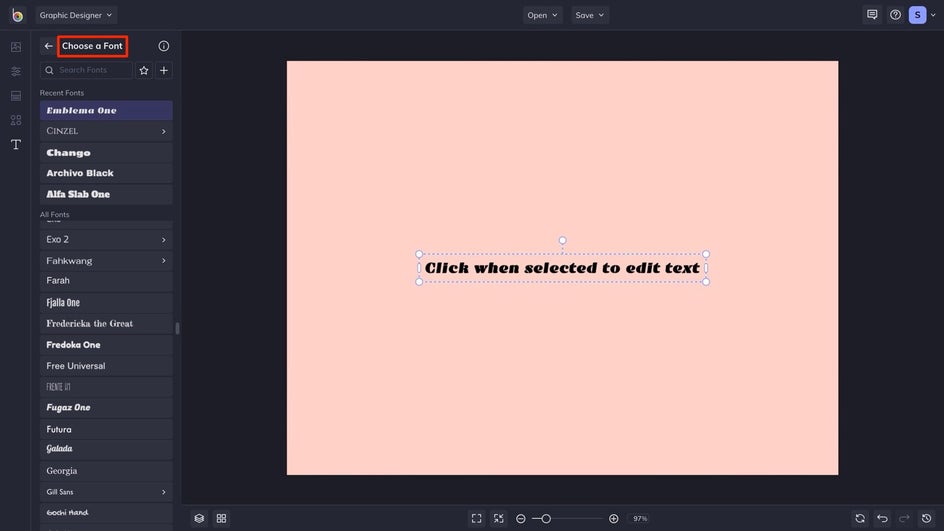Expand the Fahkwang font variants
The width and height of the screenshot is (944, 531).
pyautogui.click(x=163, y=261)
